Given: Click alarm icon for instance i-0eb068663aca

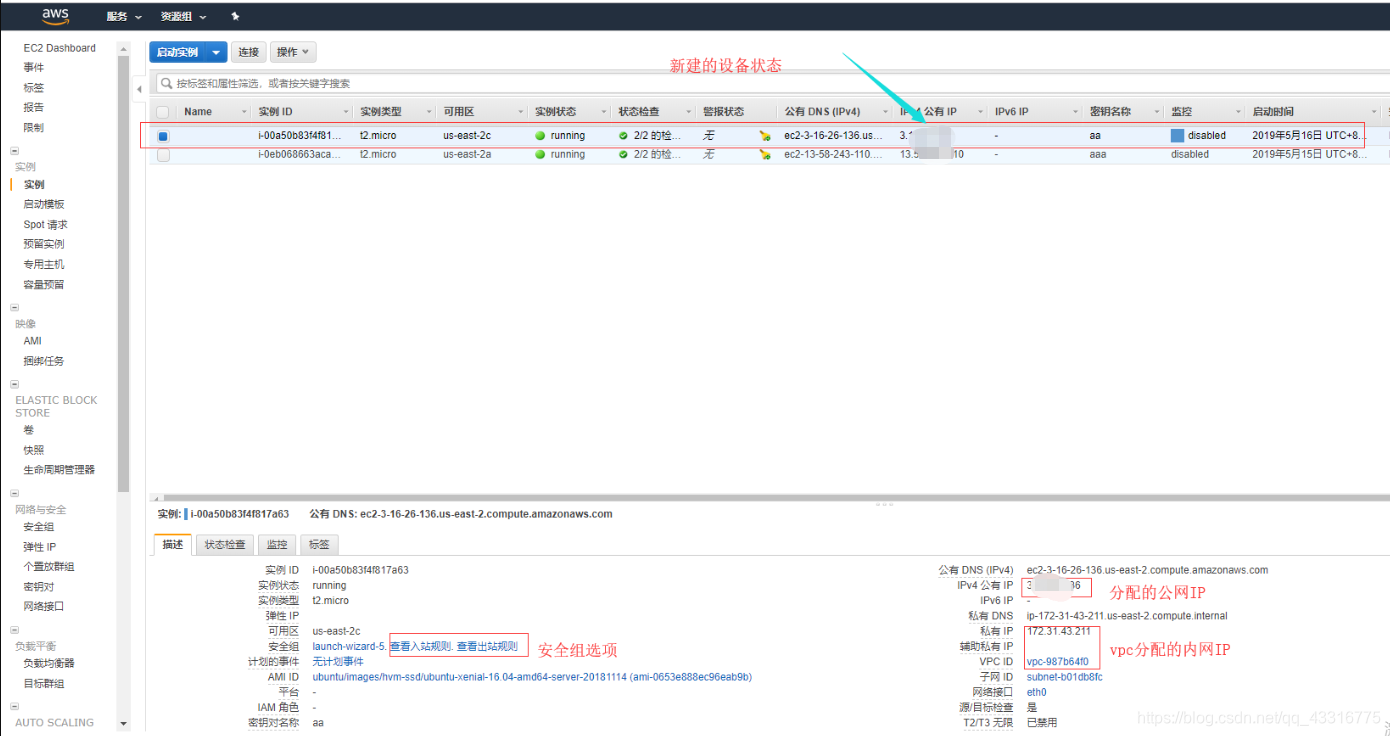Looking at the screenshot, I should coord(765,155).
